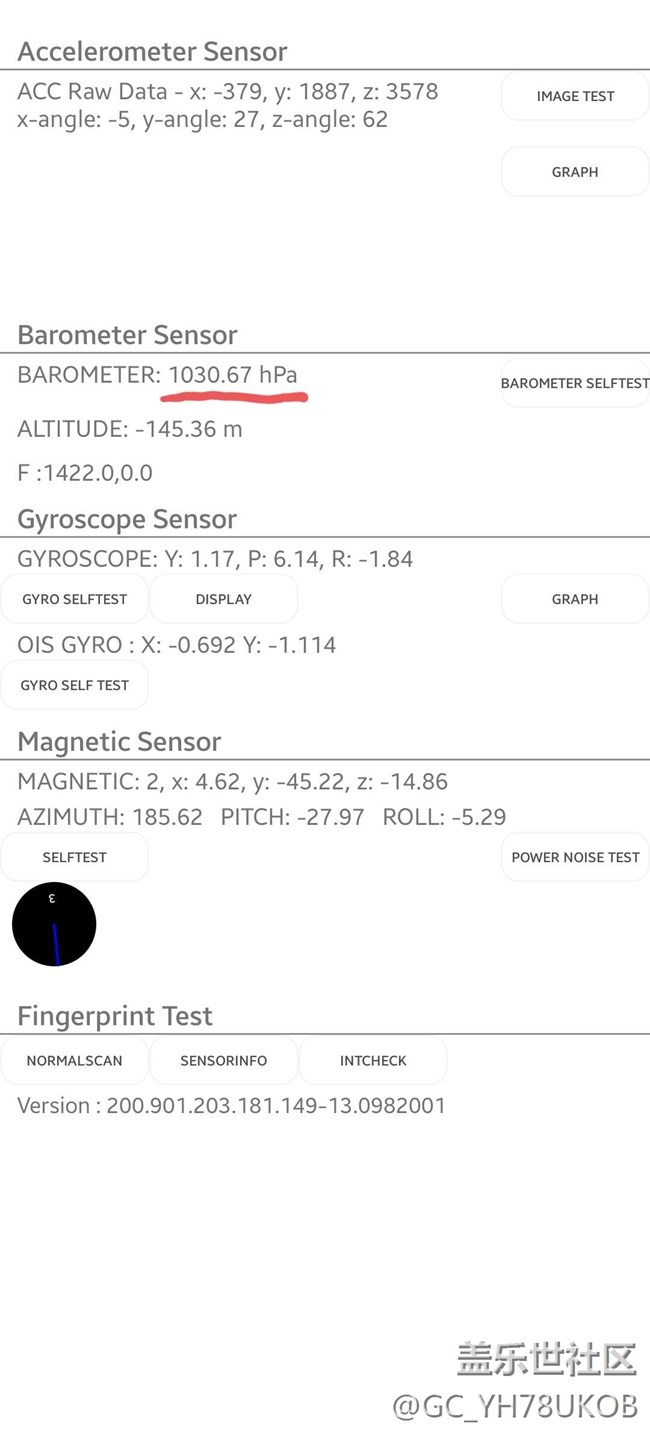Open the GRAPH for Accelerometer Sensor
The image size is (650, 1444).
coord(575,172)
